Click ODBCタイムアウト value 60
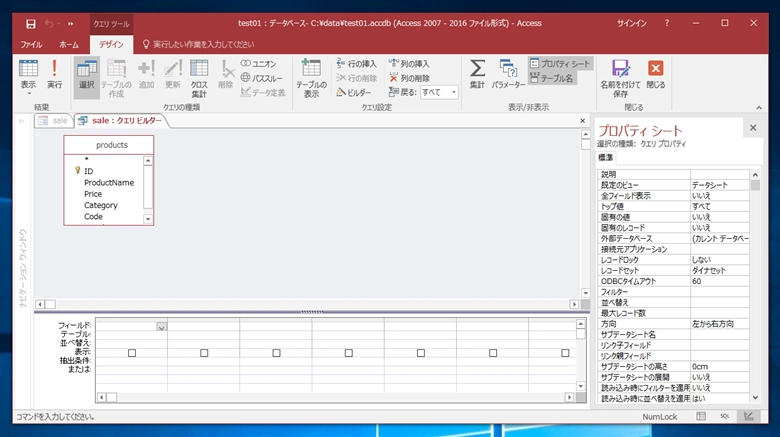Viewport: 780px width, 437px height. tap(719, 281)
